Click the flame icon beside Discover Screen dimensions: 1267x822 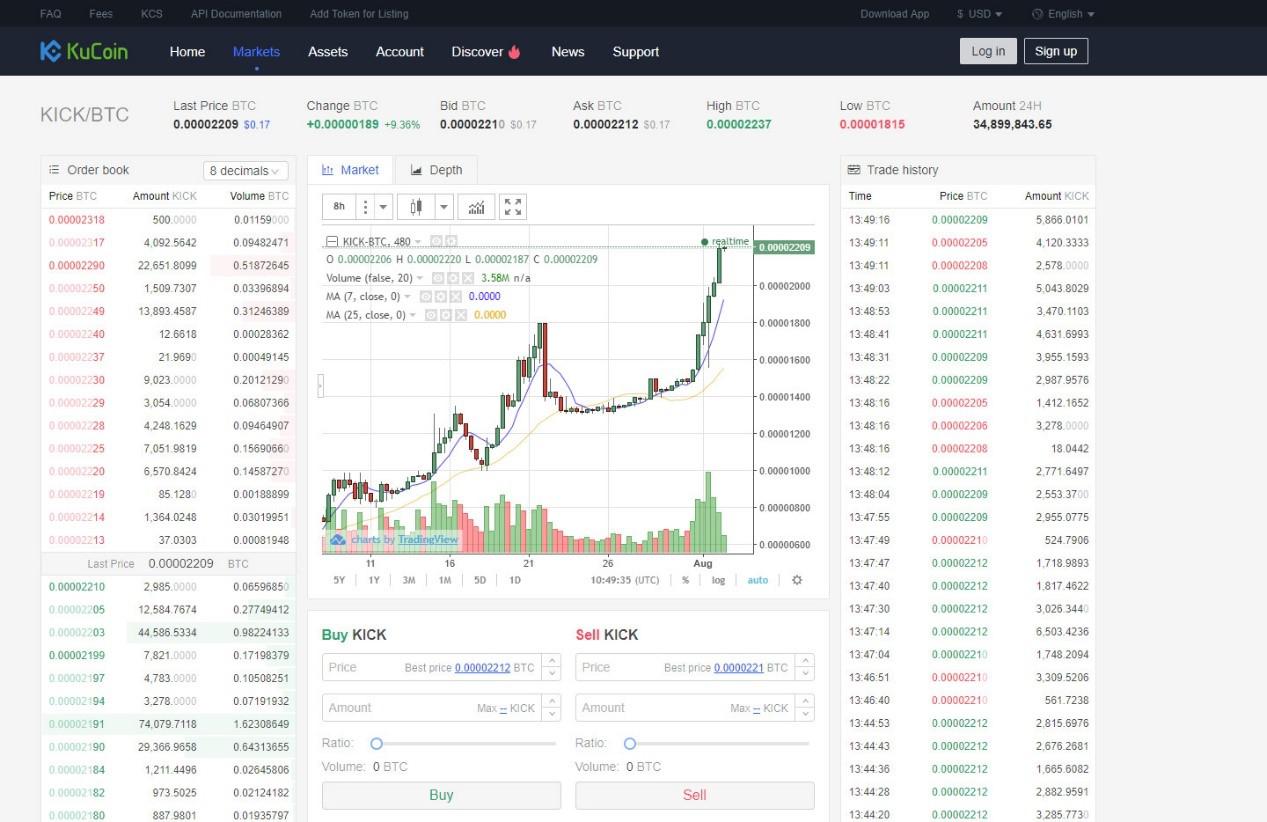[515, 52]
